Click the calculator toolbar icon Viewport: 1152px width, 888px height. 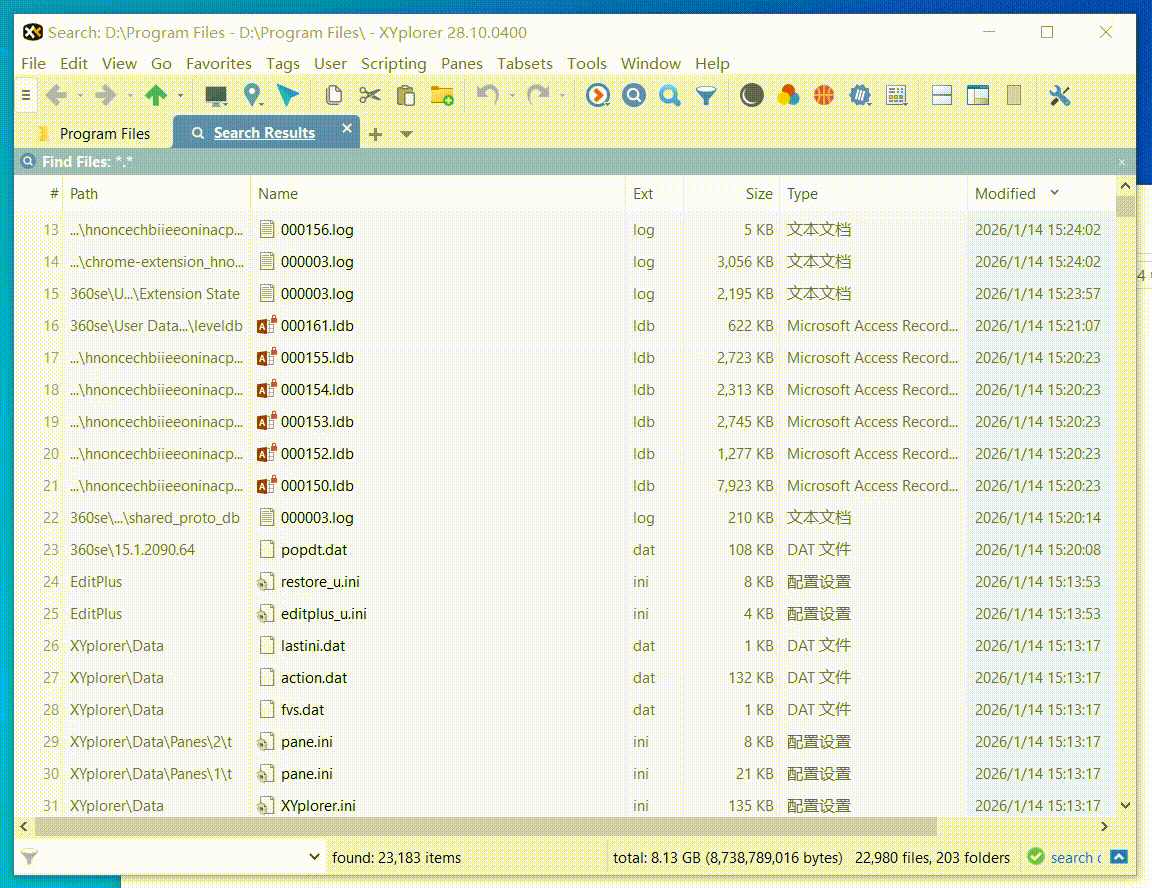pos(896,95)
